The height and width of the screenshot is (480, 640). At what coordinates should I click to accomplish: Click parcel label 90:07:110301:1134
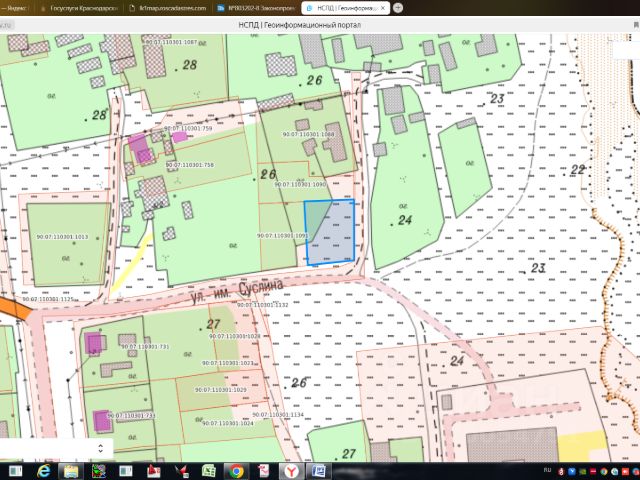click(278, 415)
